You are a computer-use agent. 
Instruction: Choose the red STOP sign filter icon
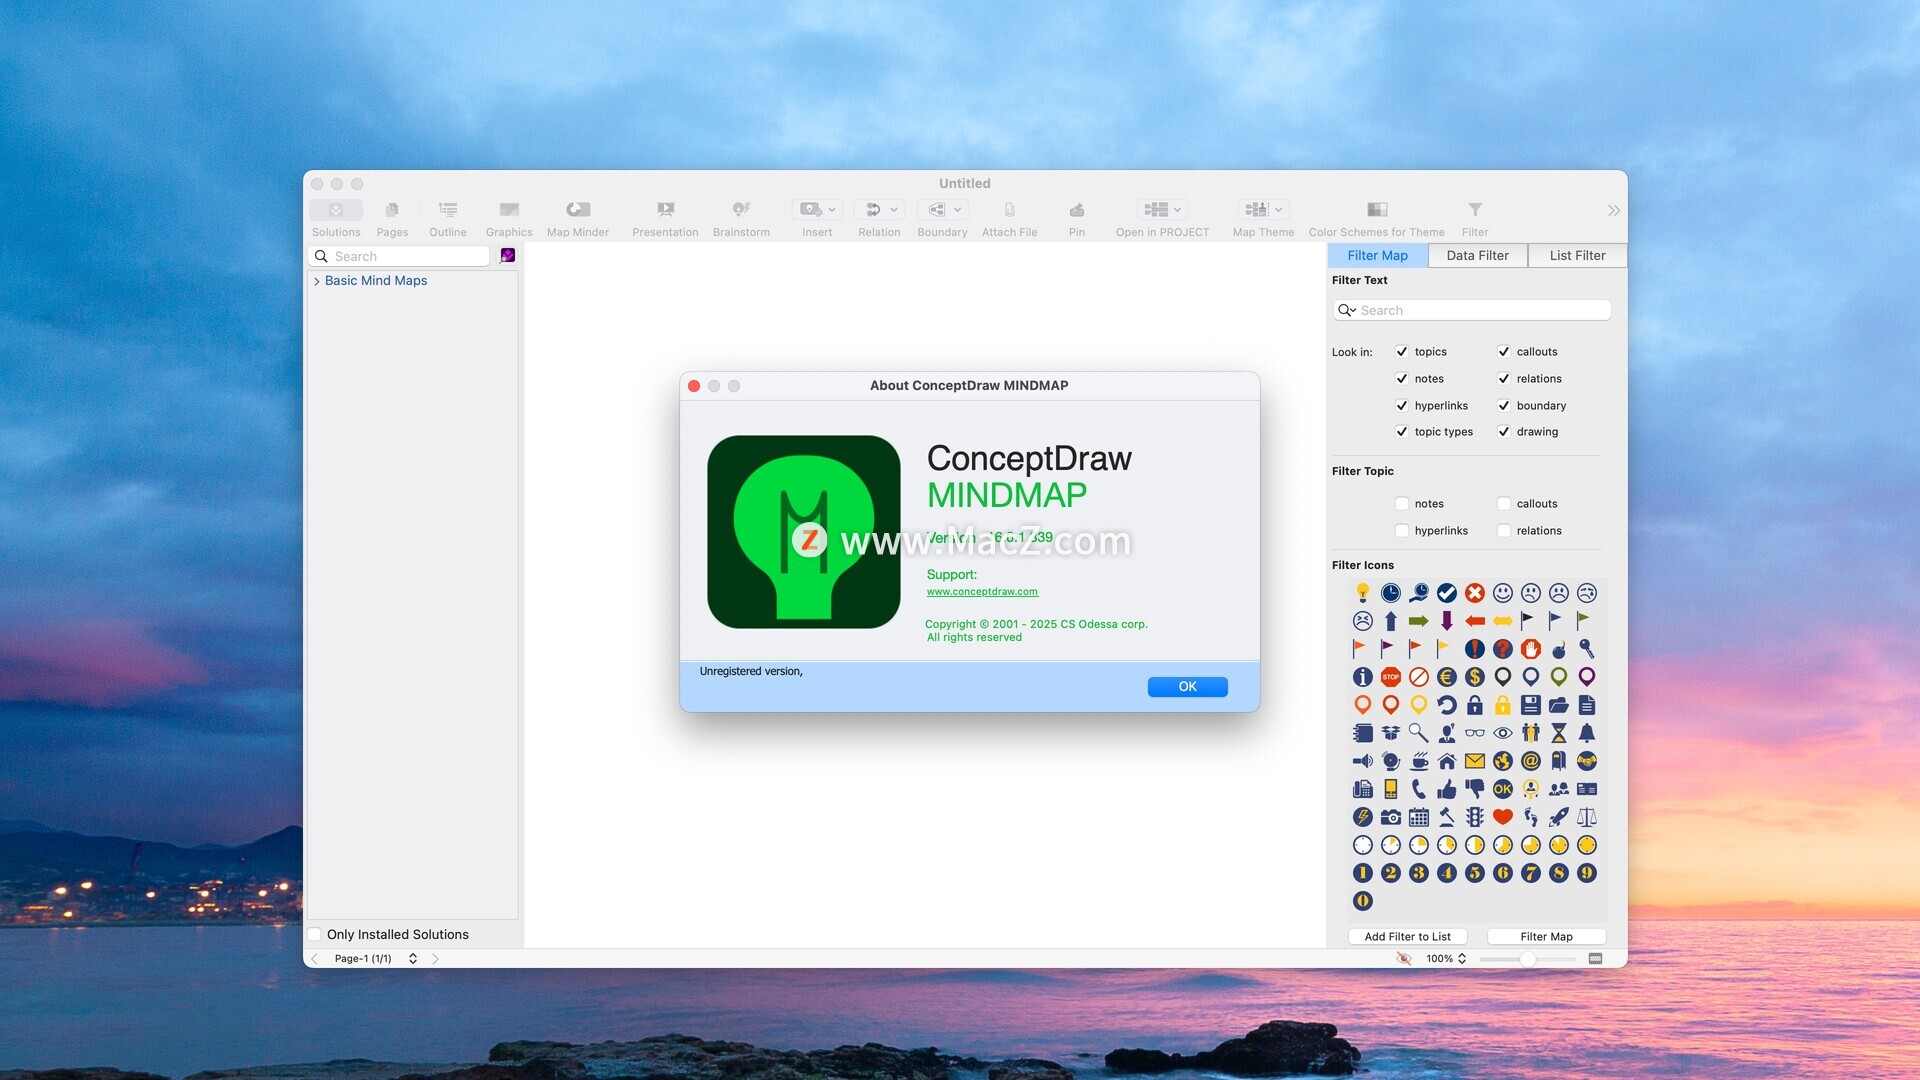click(1390, 677)
